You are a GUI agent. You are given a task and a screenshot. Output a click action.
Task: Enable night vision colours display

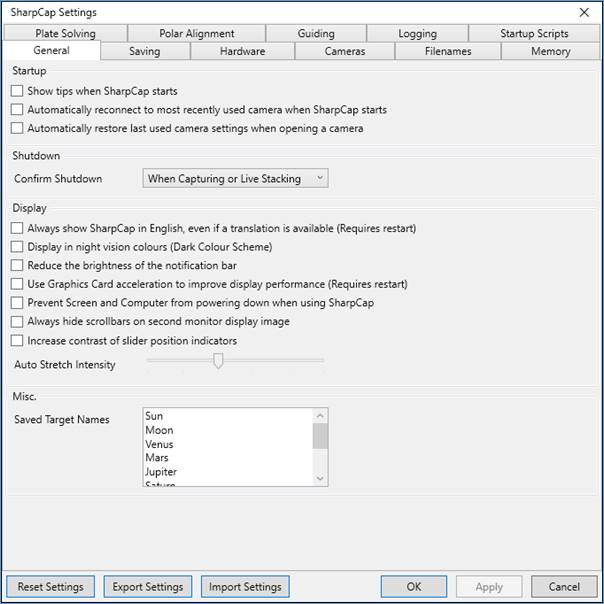pyautogui.click(x=17, y=247)
